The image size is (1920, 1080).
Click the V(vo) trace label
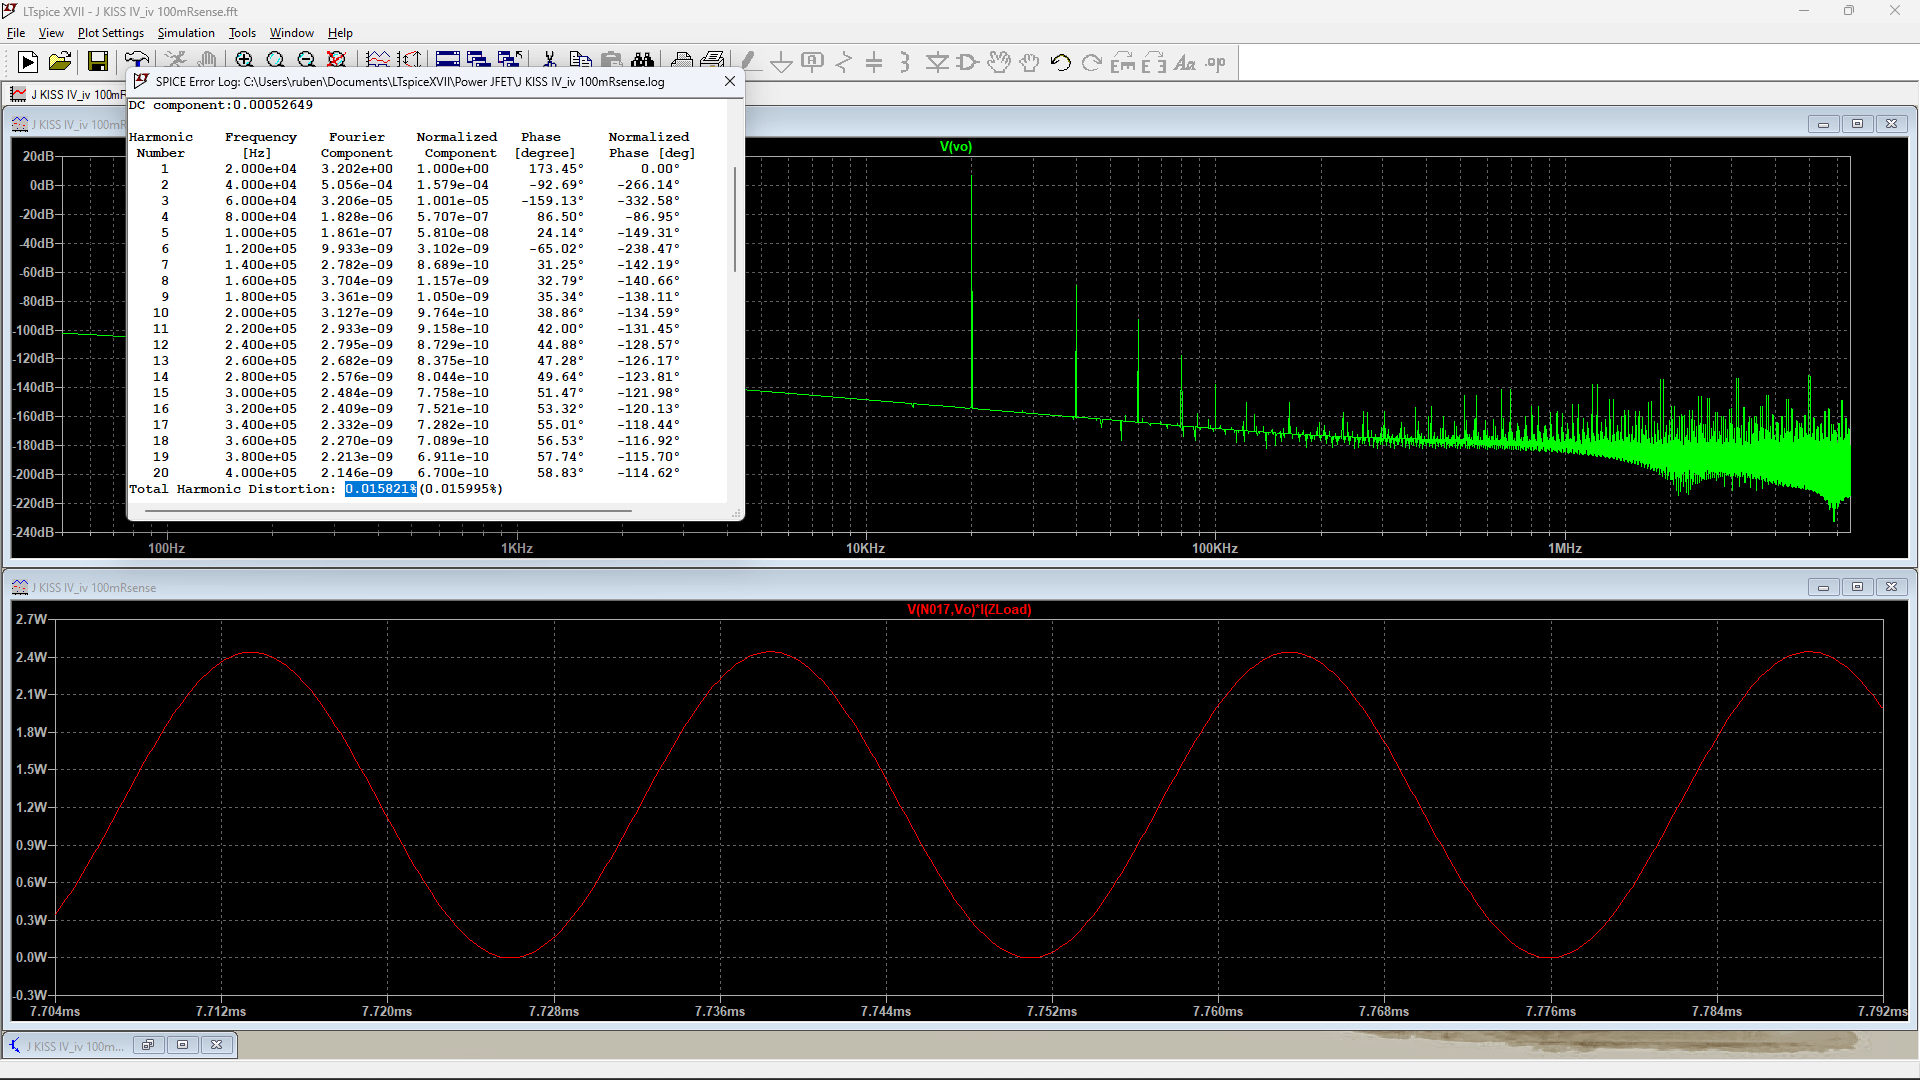(x=956, y=146)
